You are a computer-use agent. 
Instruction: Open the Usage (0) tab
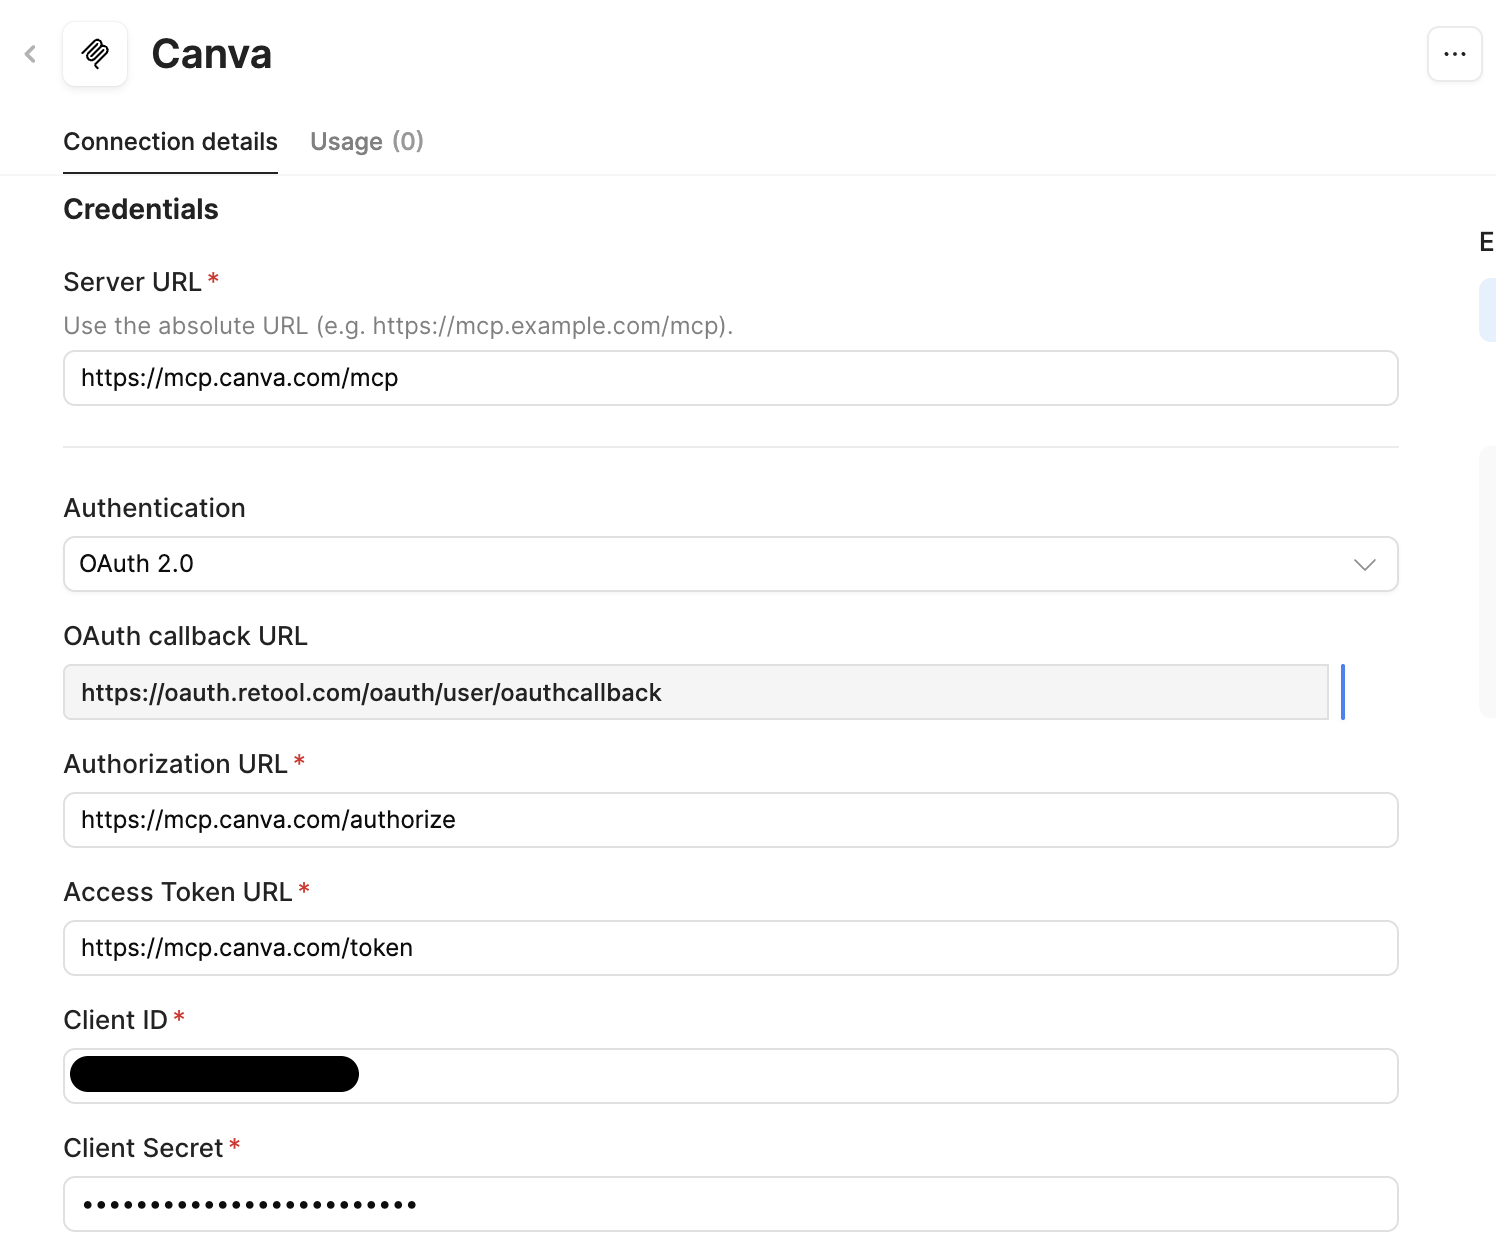(366, 142)
